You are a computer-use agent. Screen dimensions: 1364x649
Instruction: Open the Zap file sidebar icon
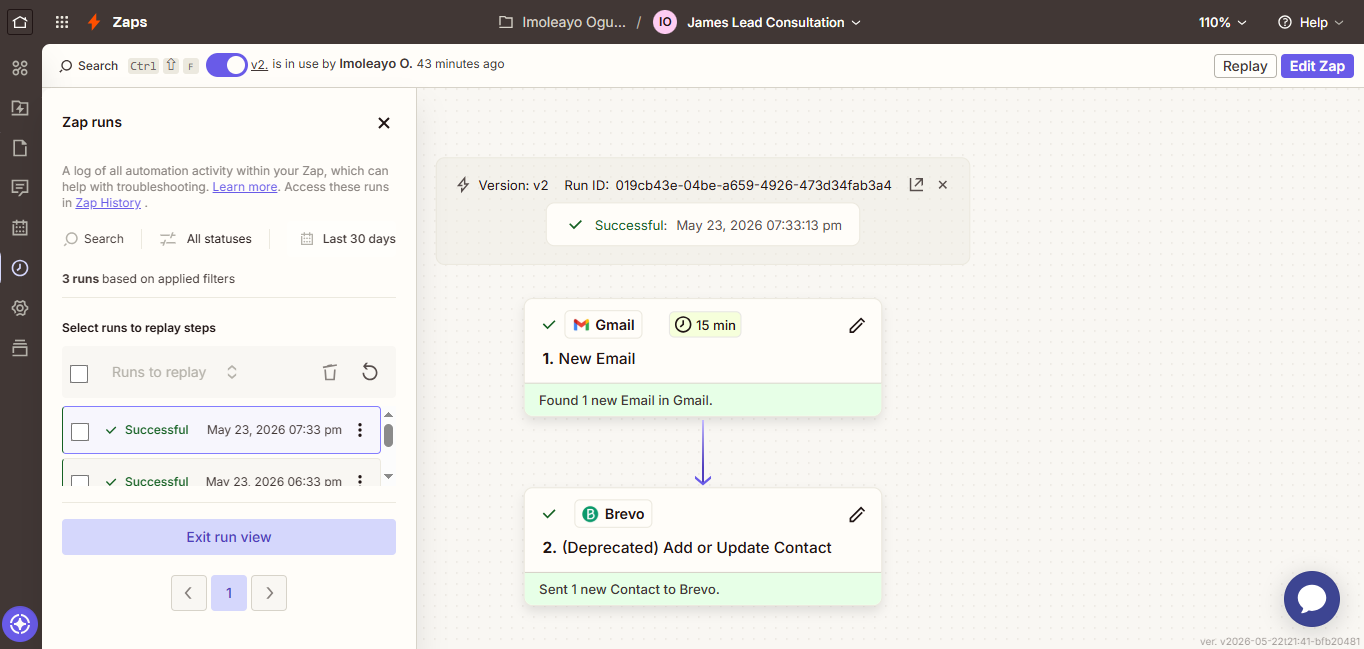(x=20, y=108)
